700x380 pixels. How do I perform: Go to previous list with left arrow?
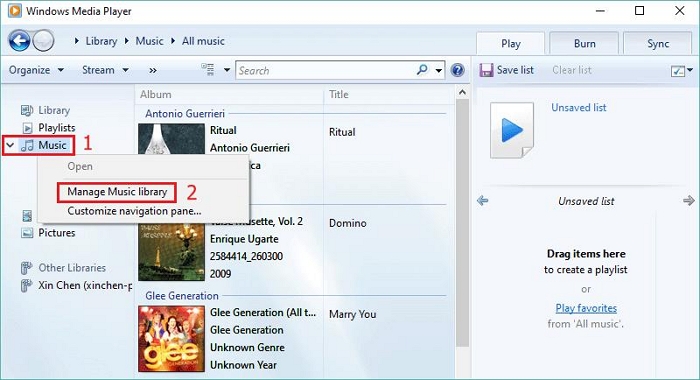click(482, 201)
